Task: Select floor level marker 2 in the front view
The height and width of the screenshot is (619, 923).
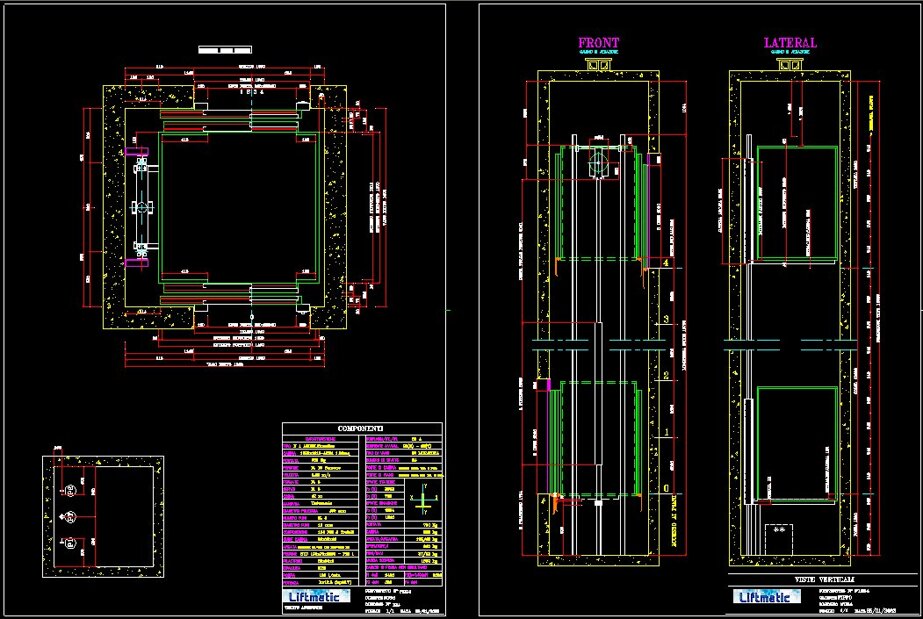Action: click(666, 375)
